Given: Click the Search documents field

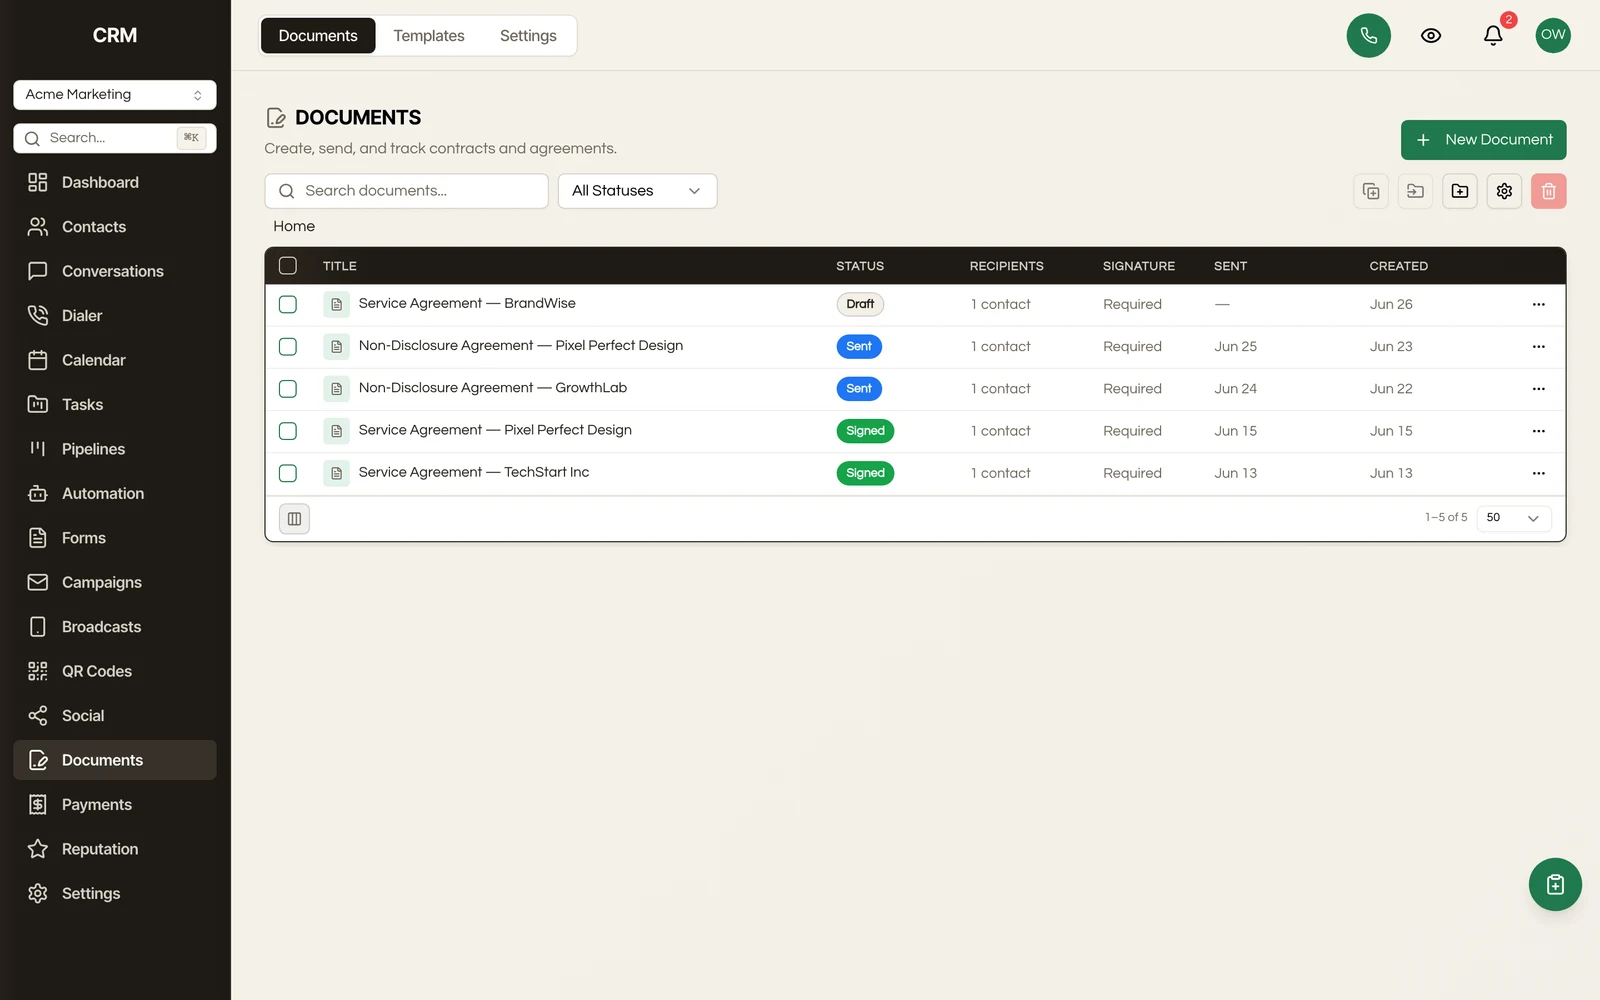Looking at the screenshot, I should 406,191.
